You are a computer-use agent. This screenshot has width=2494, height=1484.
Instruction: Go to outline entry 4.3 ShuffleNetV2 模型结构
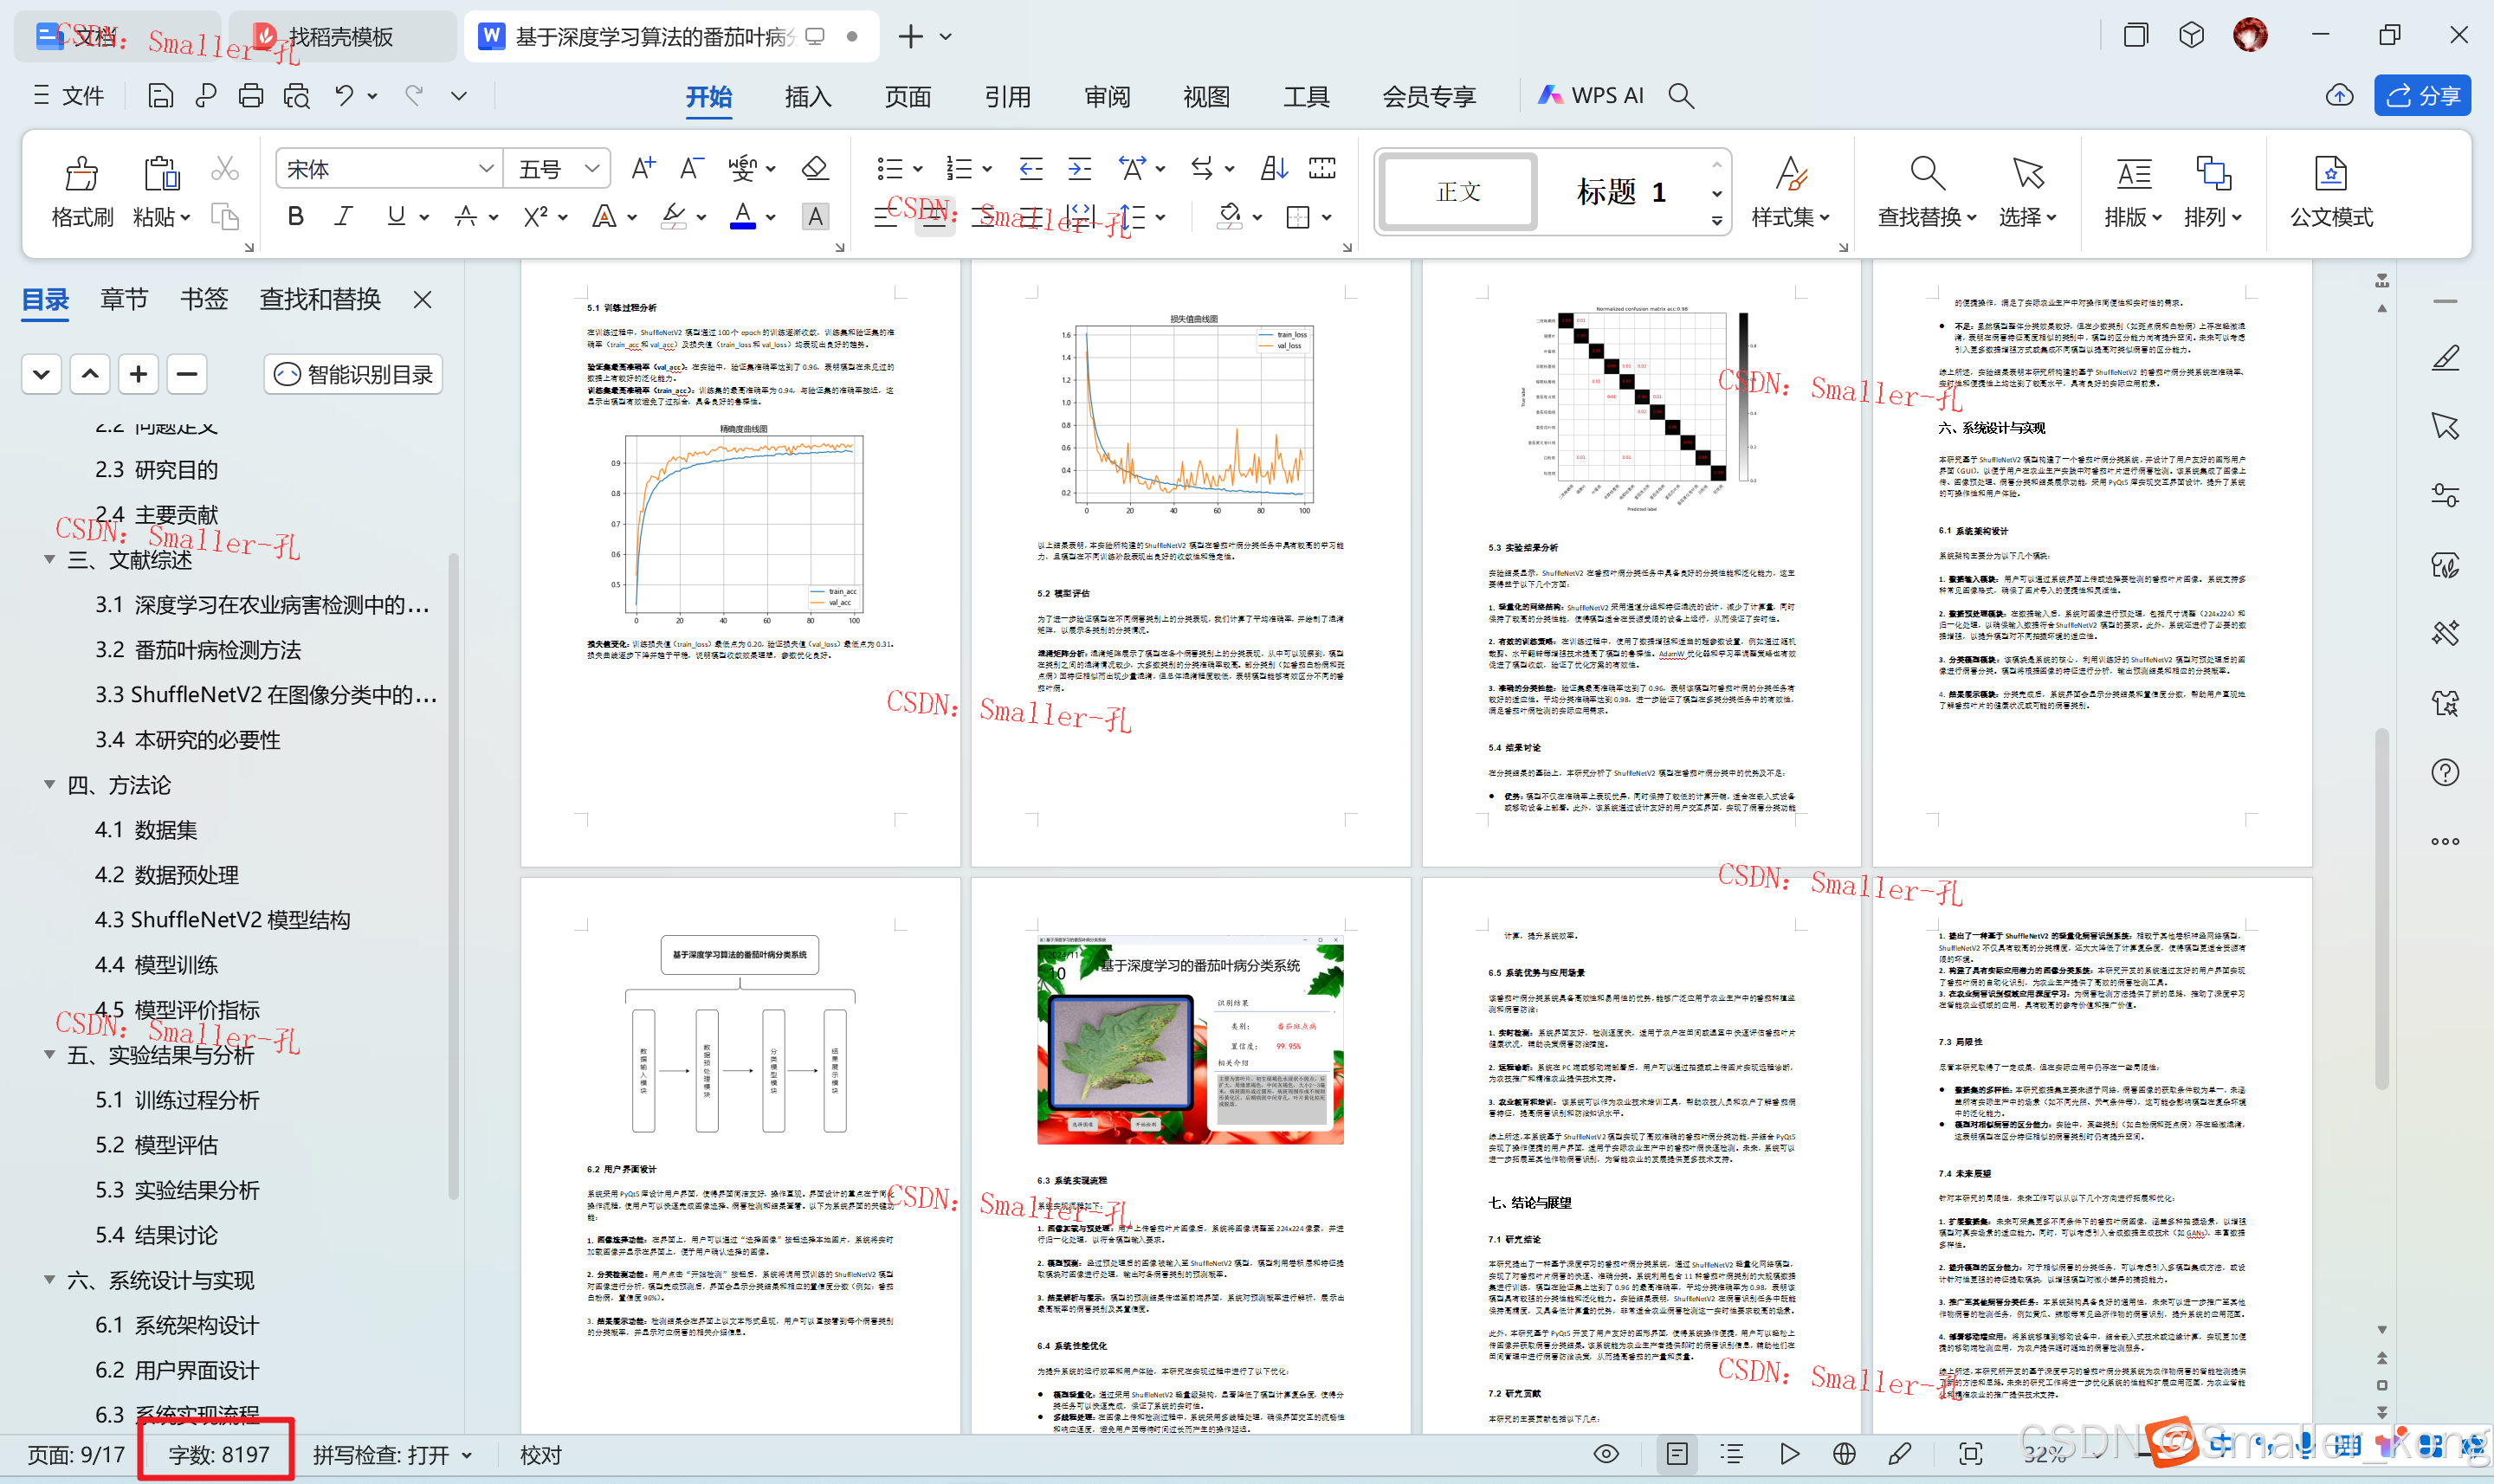[222, 920]
